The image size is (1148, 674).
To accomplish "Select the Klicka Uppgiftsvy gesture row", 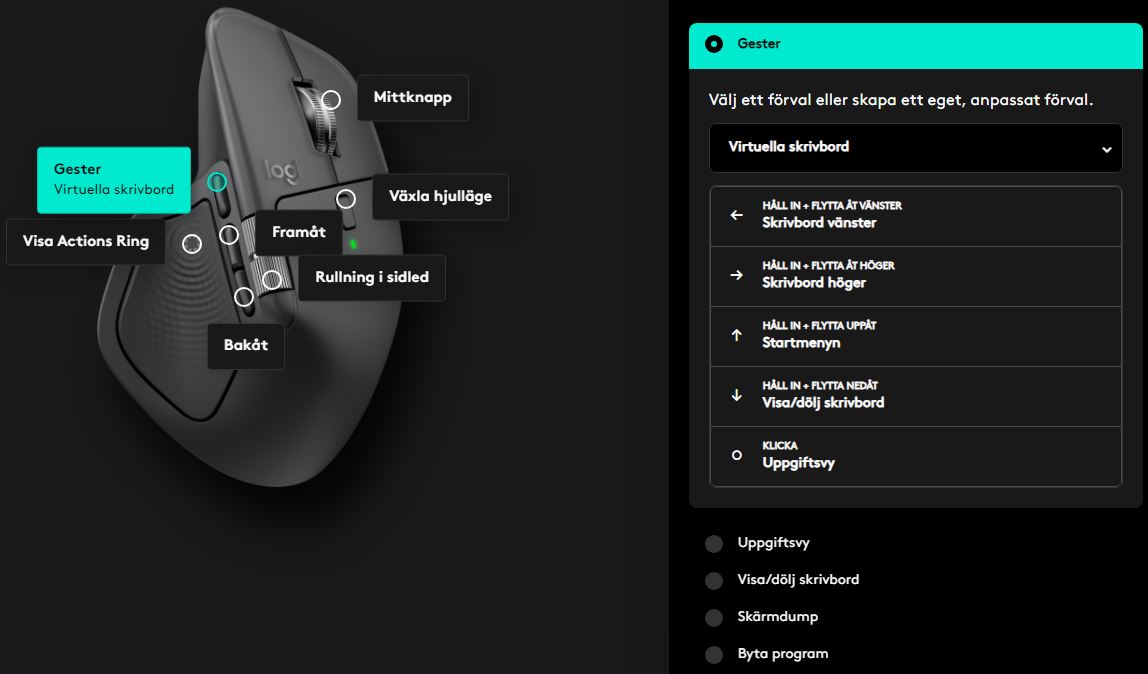I will pos(915,455).
